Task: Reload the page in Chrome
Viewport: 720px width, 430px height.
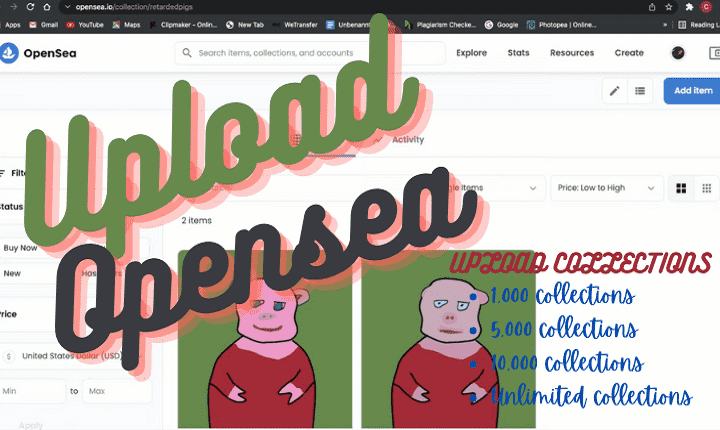Action: [30, 7]
